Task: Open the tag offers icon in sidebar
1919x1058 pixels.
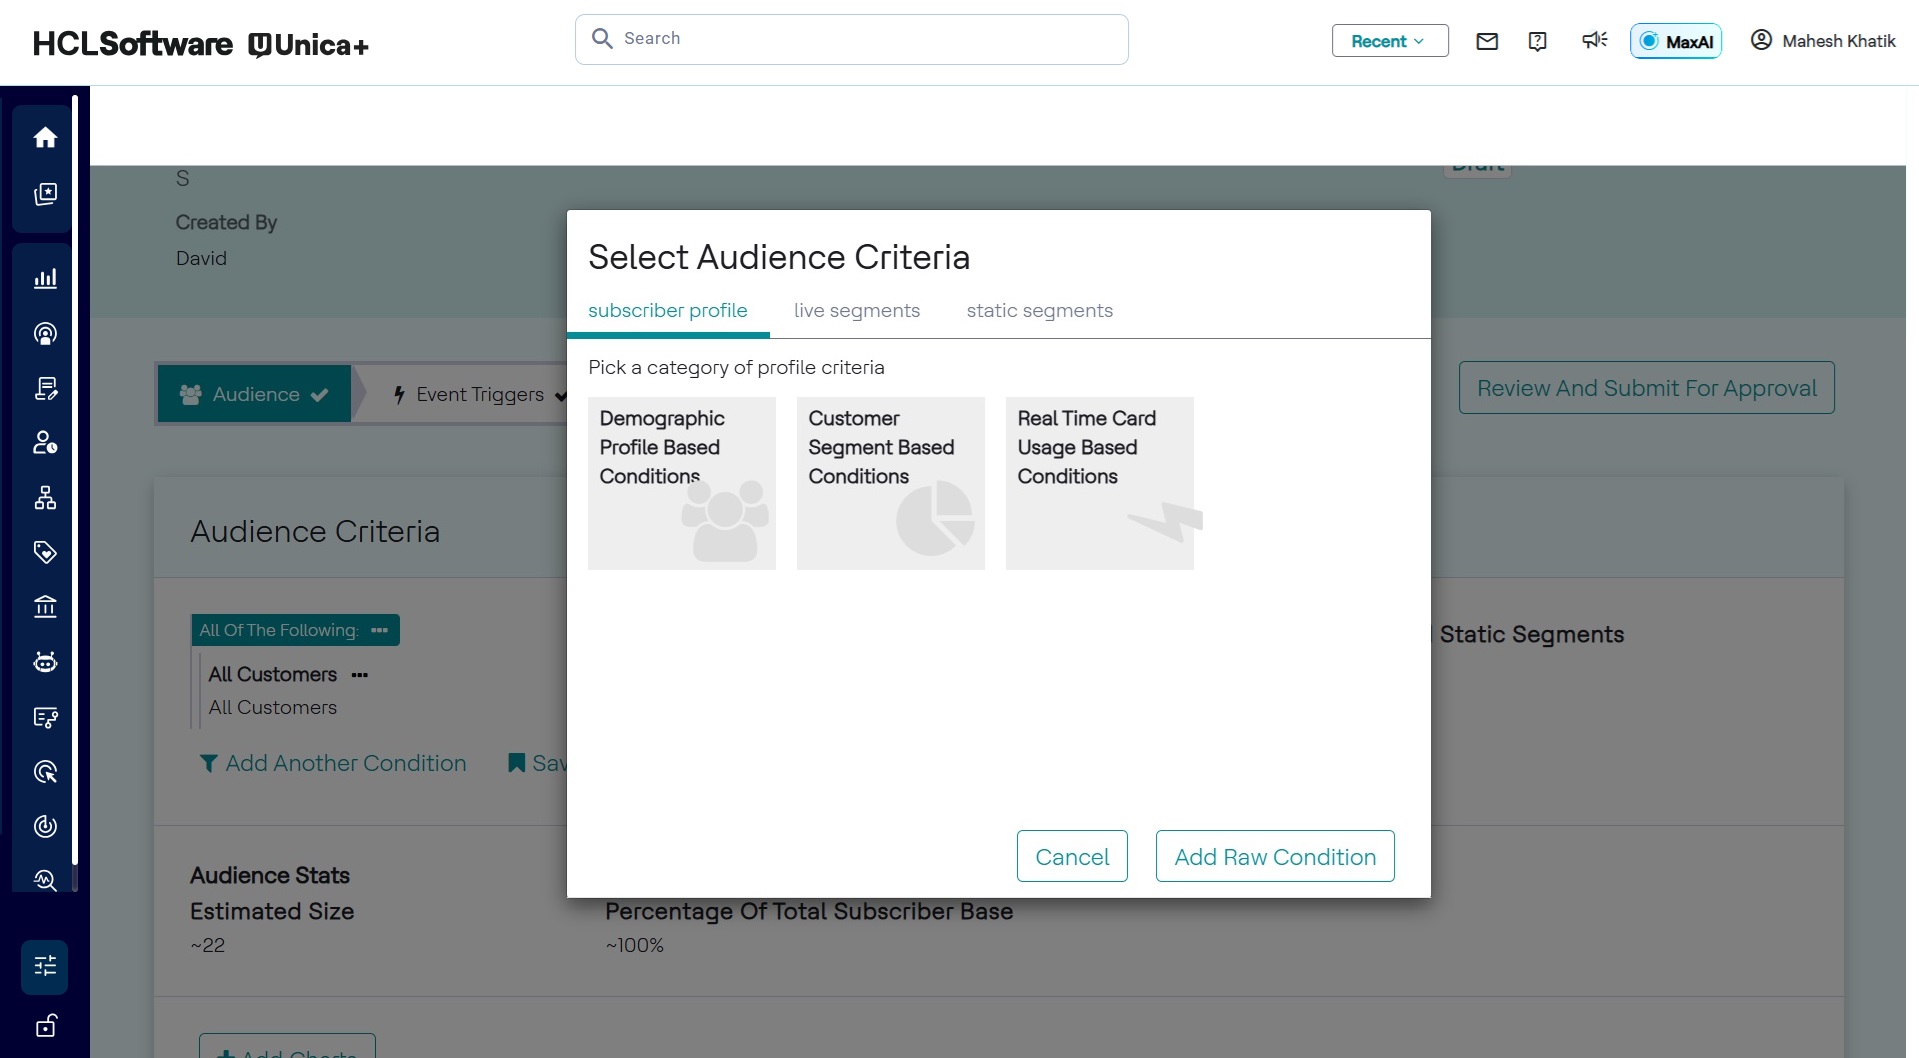Action: tap(45, 552)
